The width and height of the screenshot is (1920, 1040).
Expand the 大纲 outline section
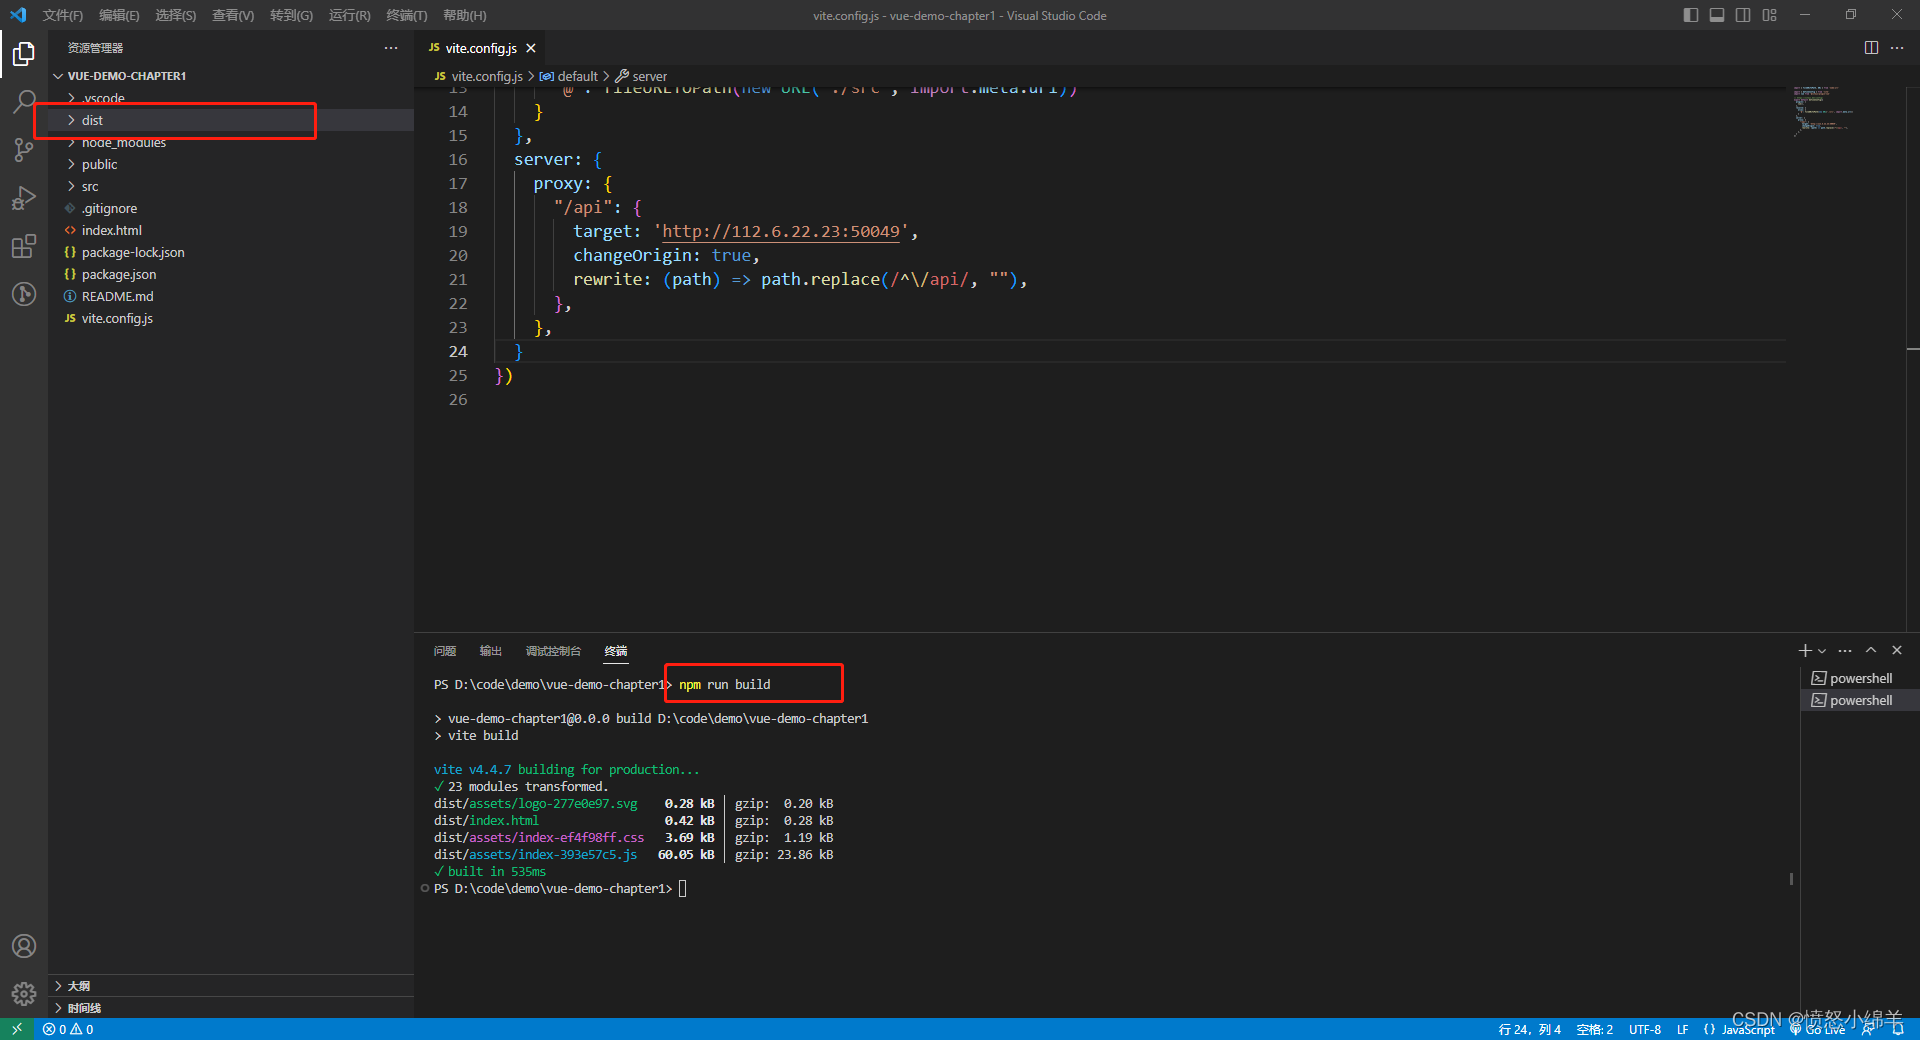231,986
